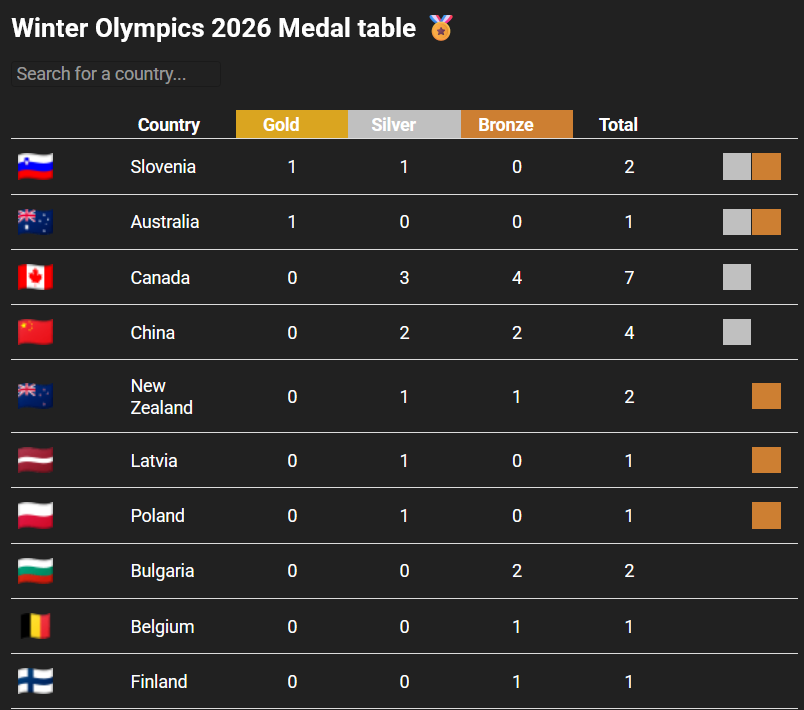The width and height of the screenshot is (804, 710).
Task: Click the Bulgaria flag icon
Action: [35, 571]
